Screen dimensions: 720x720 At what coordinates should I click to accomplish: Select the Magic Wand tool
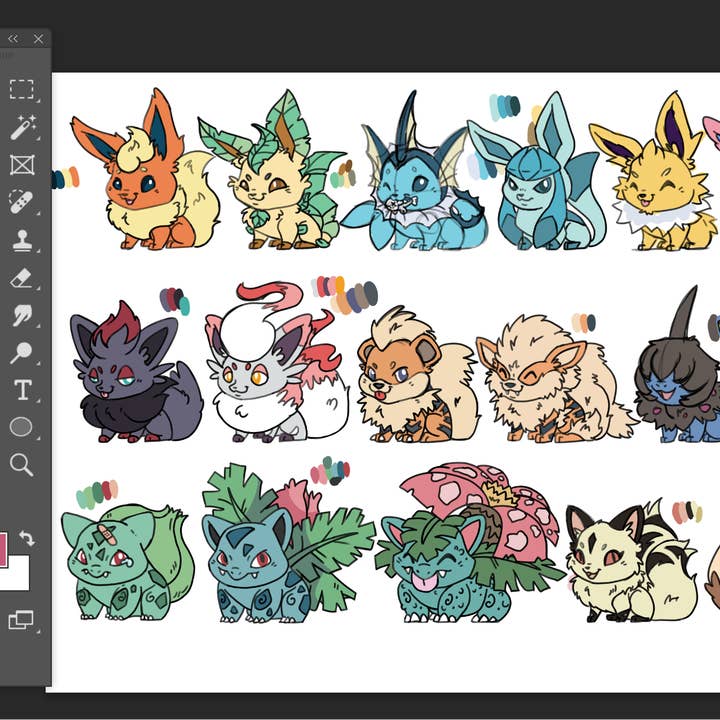pos(21,127)
